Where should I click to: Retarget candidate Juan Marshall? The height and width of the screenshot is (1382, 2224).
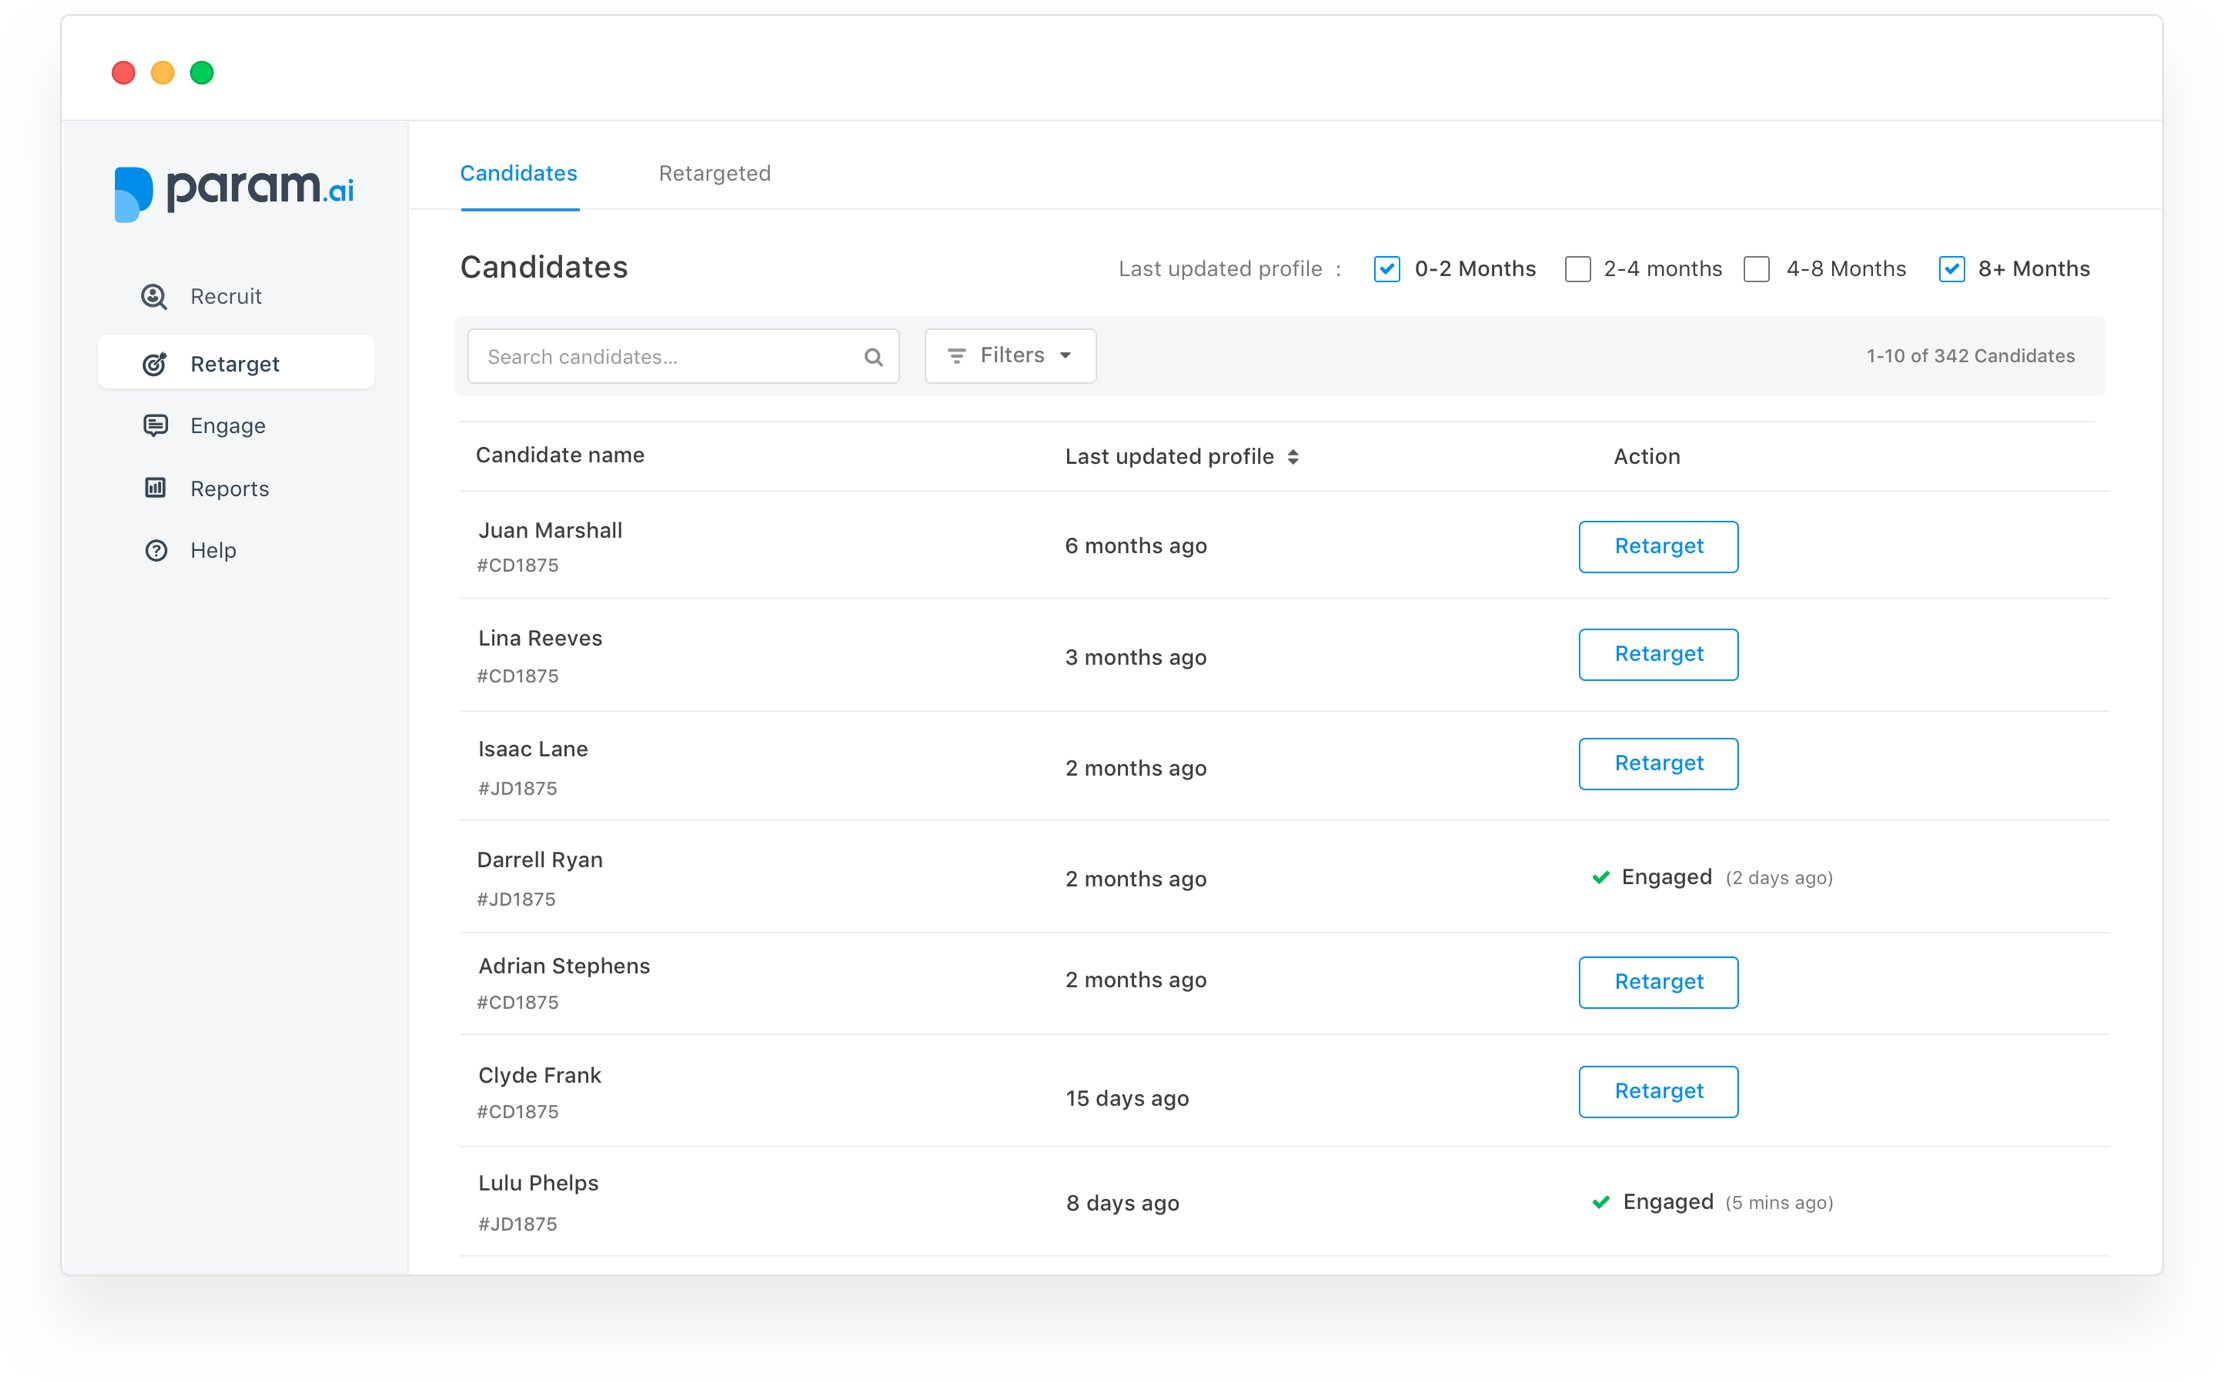pos(1658,546)
